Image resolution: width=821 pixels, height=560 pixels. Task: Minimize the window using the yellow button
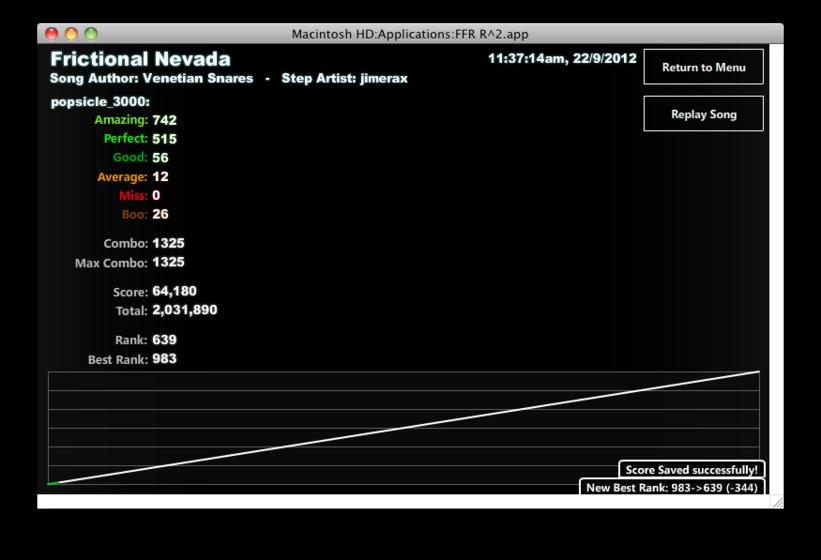(71, 34)
